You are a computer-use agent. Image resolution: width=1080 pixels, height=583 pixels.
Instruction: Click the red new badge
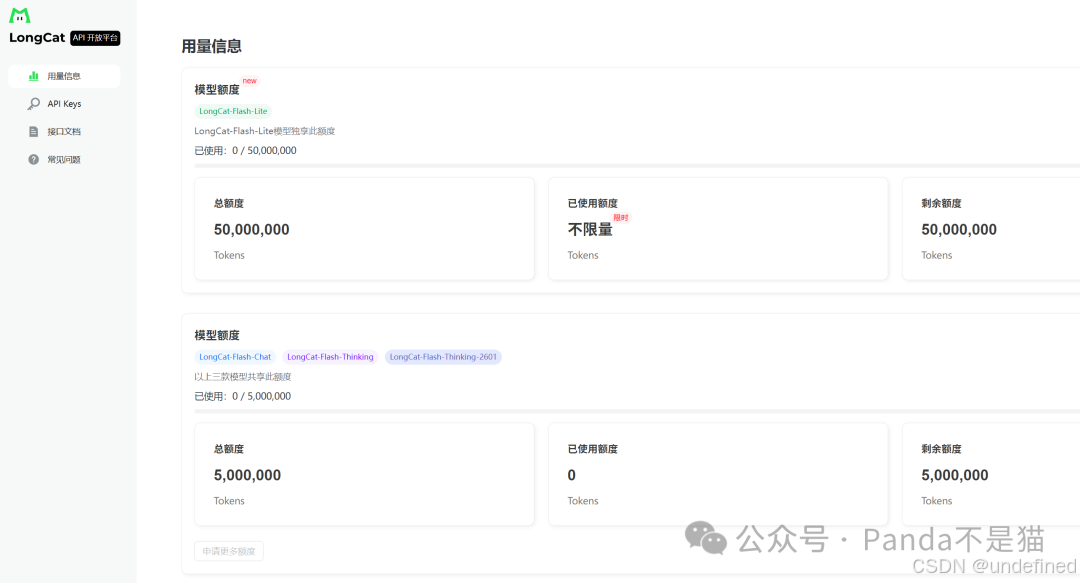[x=249, y=81]
